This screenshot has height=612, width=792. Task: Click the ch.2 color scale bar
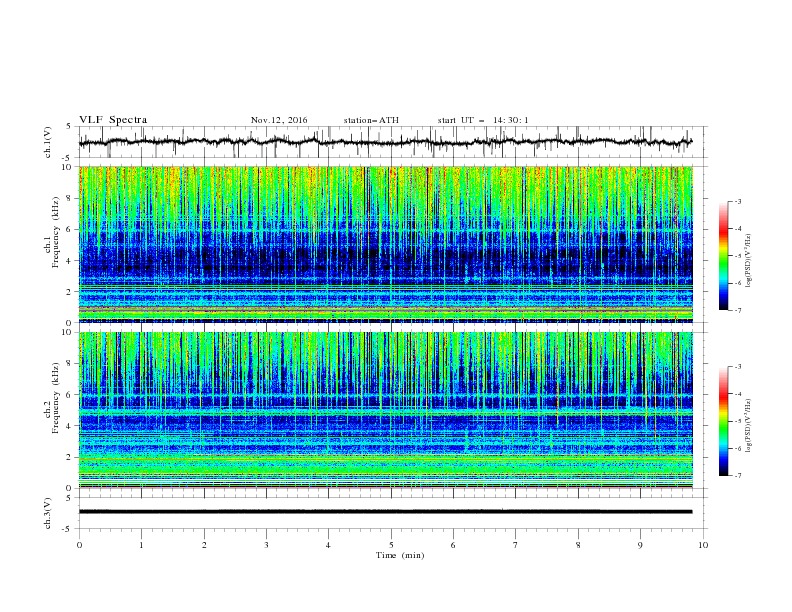(724, 421)
